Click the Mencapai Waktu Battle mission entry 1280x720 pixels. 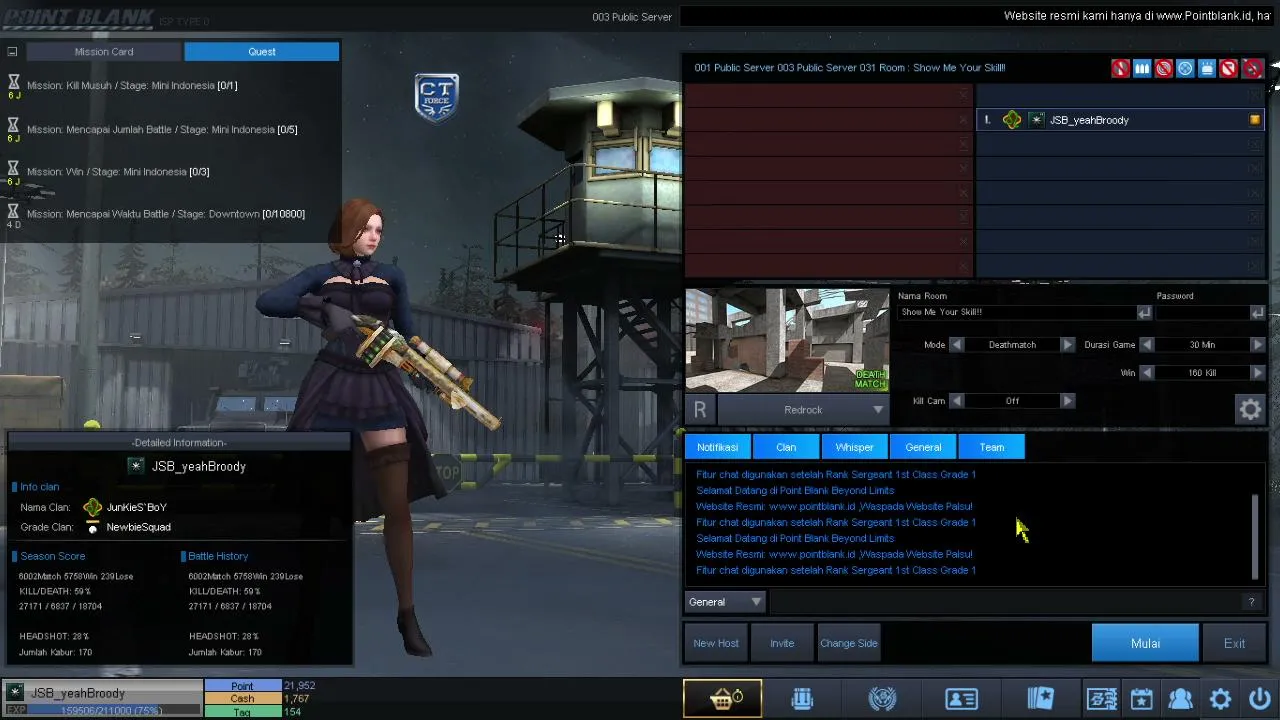click(x=166, y=214)
